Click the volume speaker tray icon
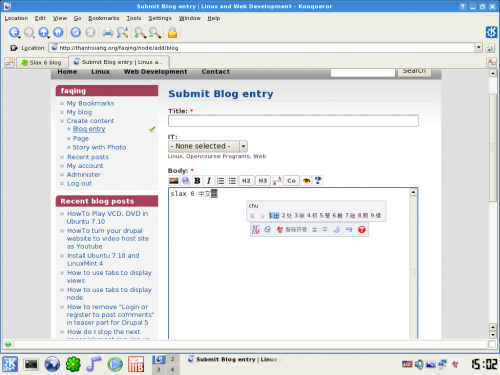Image resolution: width=500 pixels, height=375 pixels. point(419,364)
